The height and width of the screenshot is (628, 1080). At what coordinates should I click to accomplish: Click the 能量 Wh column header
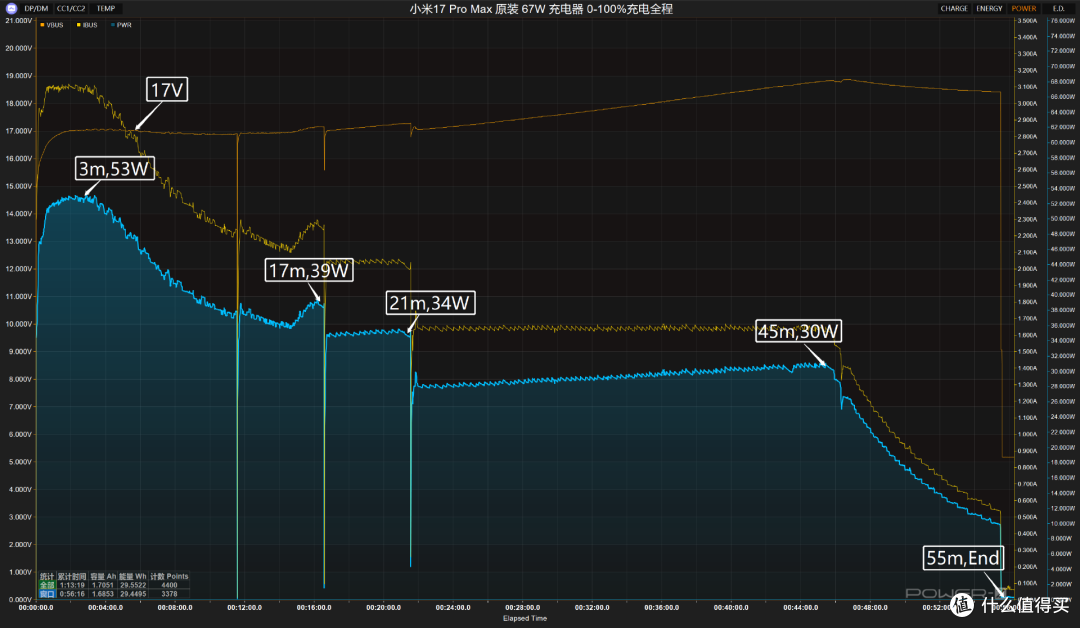[133, 576]
